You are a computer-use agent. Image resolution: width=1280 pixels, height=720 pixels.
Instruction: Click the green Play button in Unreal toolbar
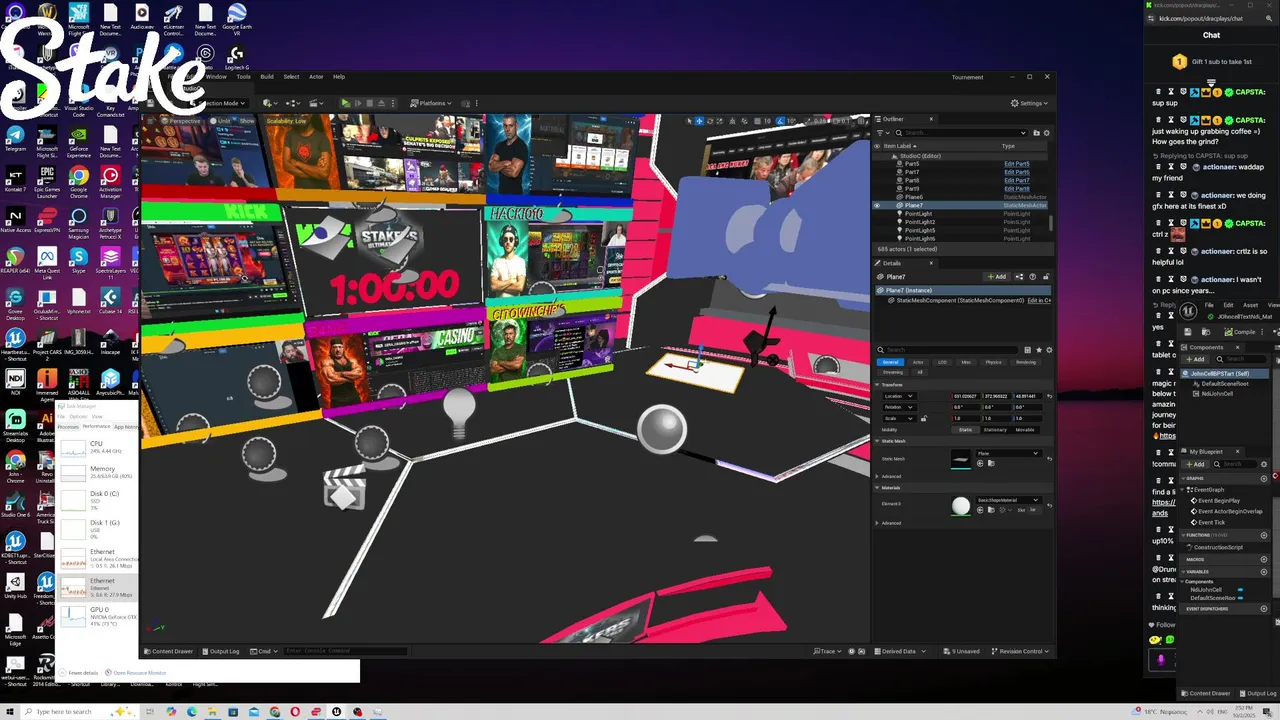pyautogui.click(x=346, y=103)
